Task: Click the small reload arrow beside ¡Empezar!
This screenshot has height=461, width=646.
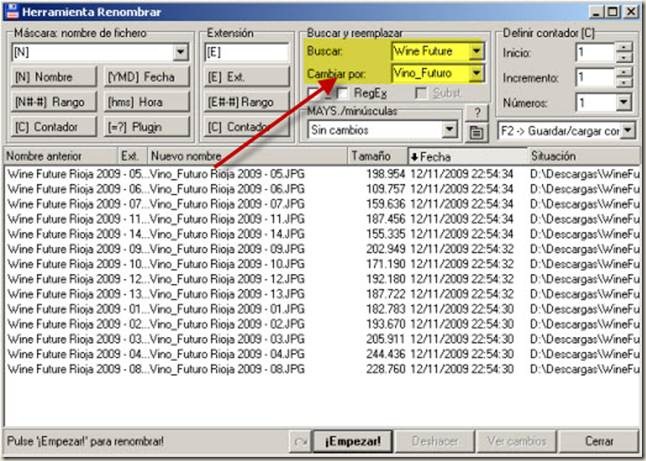Action: (299, 441)
